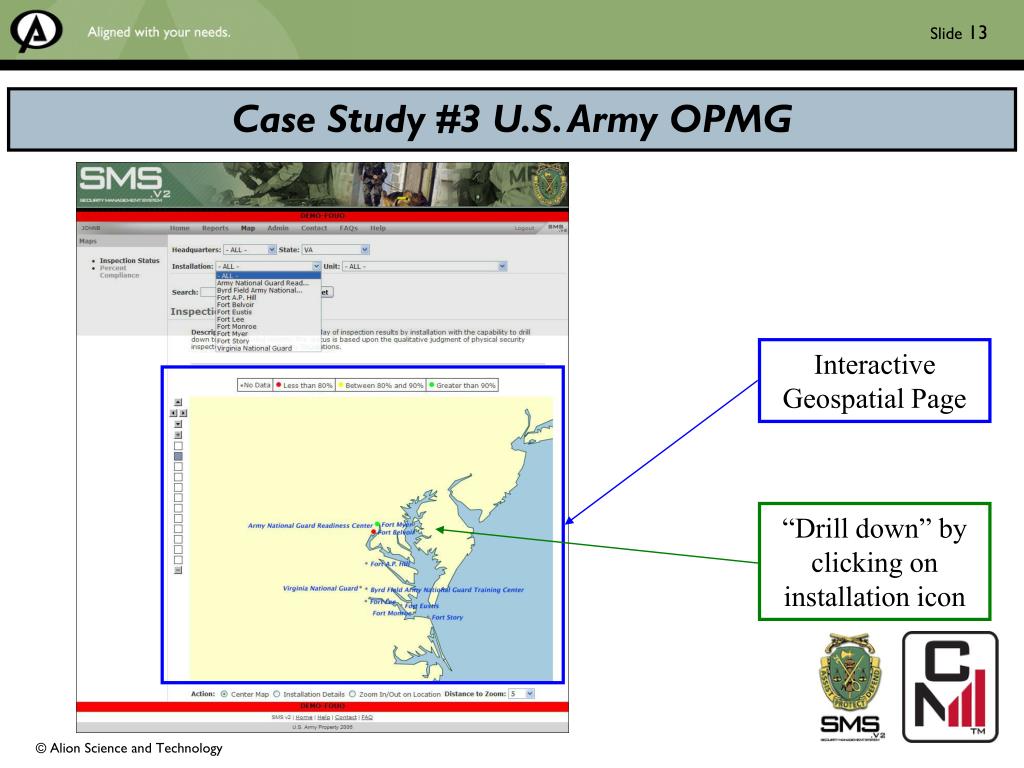Select the Installation Details radio button
The width and height of the screenshot is (1024, 768).
(277, 694)
